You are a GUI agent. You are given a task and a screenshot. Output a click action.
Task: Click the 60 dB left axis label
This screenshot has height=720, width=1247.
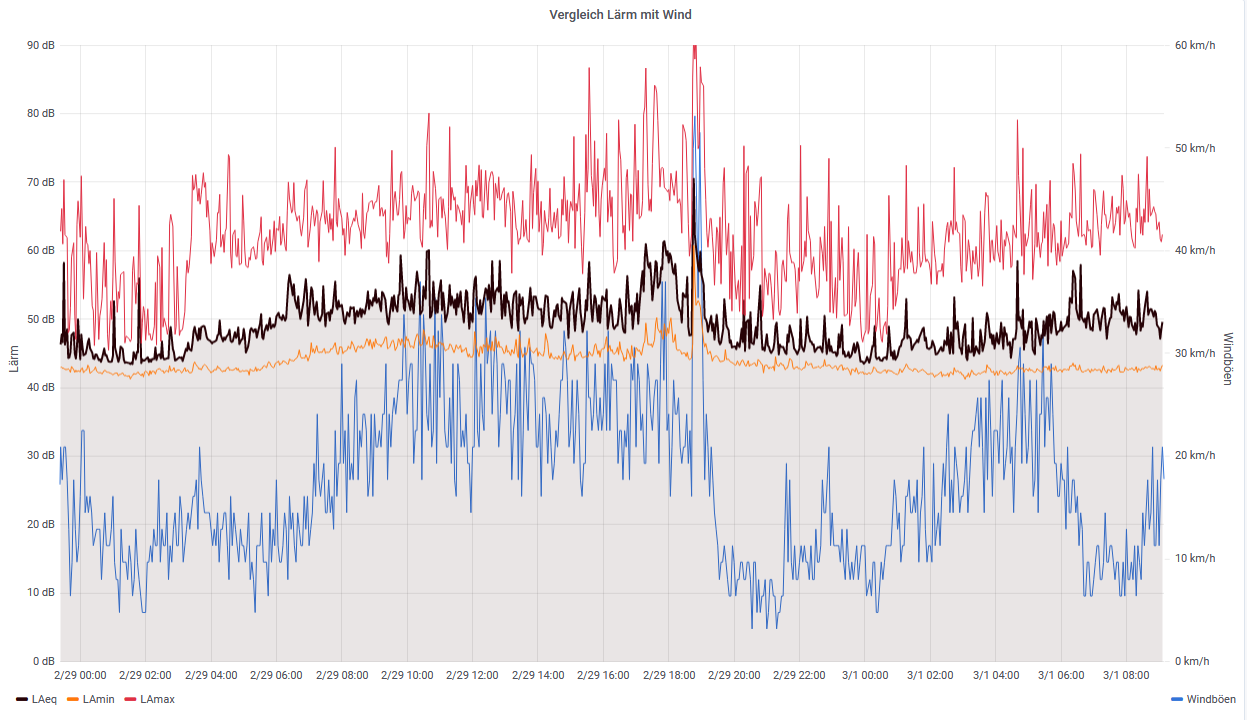pos(41,250)
